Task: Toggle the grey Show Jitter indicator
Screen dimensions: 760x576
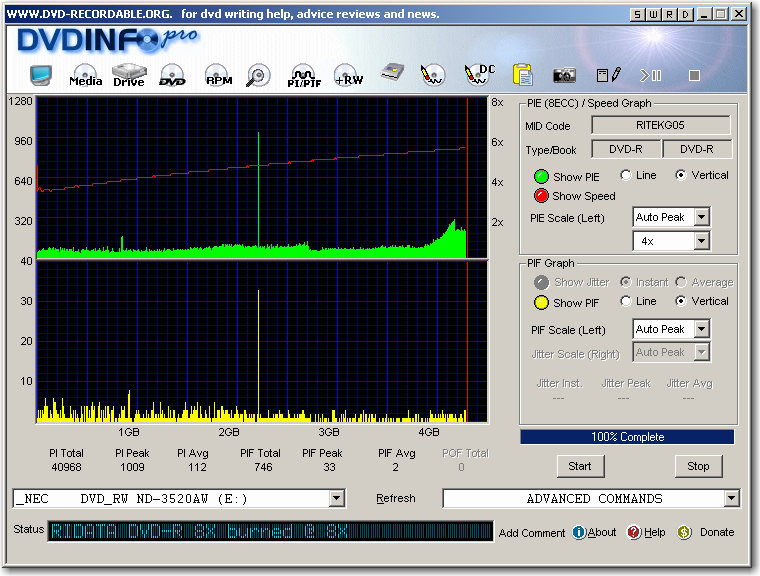Action: (541, 282)
